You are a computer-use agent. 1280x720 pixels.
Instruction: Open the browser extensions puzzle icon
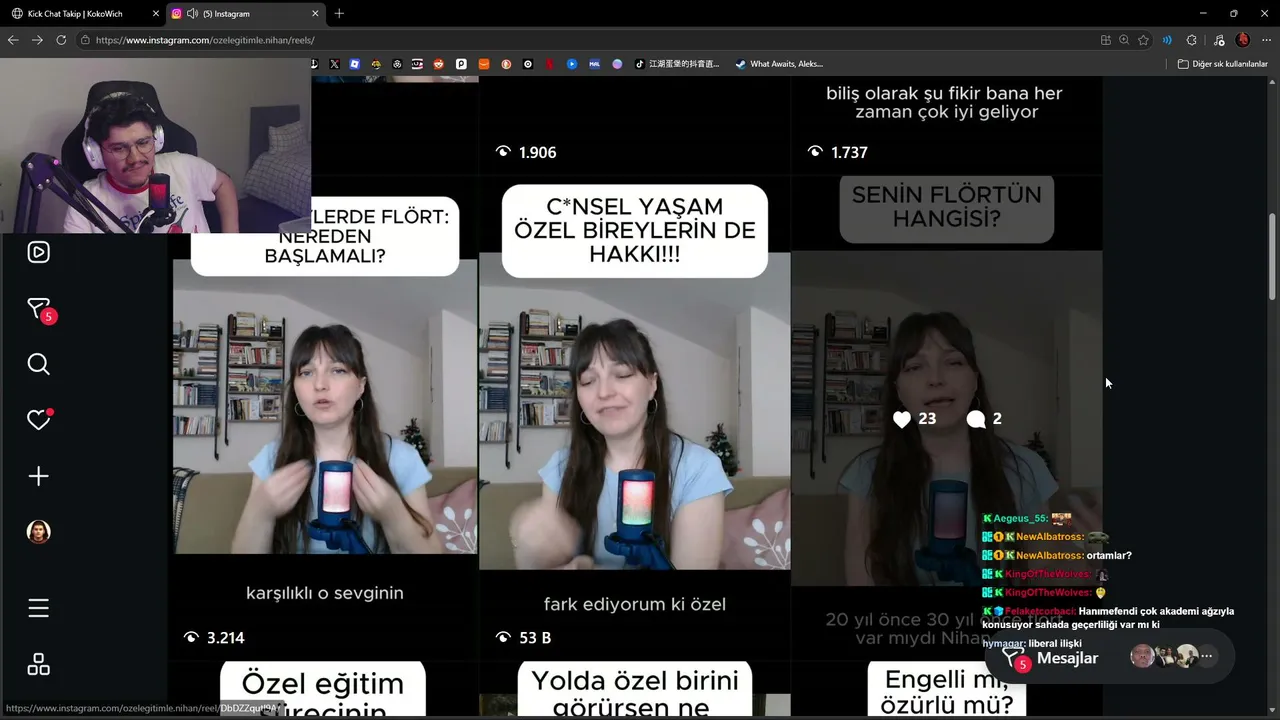[x=1191, y=40]
